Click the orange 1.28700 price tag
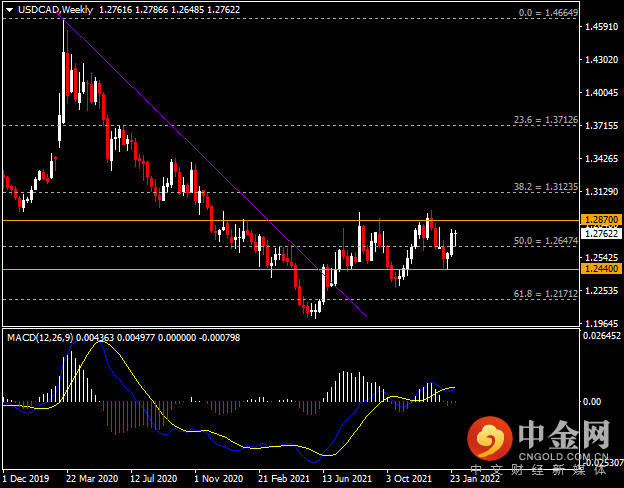624x488 pixels. click(601, 220)
